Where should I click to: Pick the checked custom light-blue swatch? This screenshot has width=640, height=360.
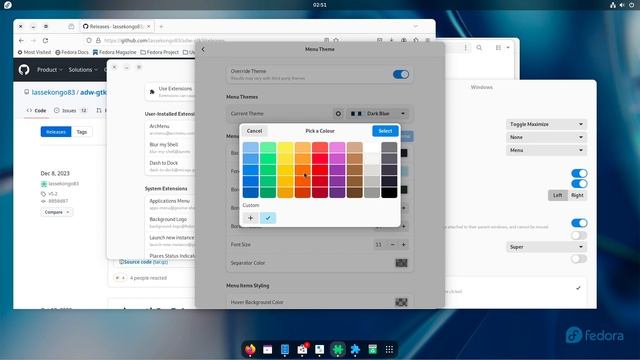[268, 218]
